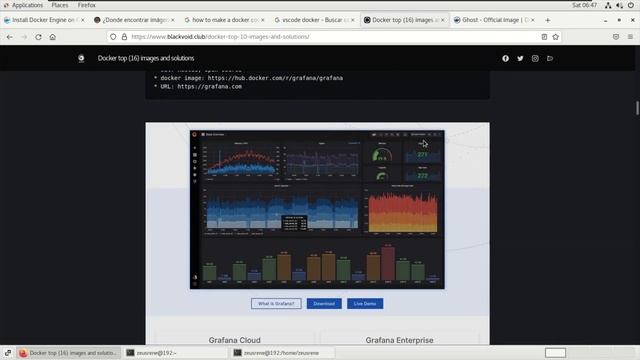Click the Docker top (16) header title
The width and height of the screenshot is (640, 360).
146,58
